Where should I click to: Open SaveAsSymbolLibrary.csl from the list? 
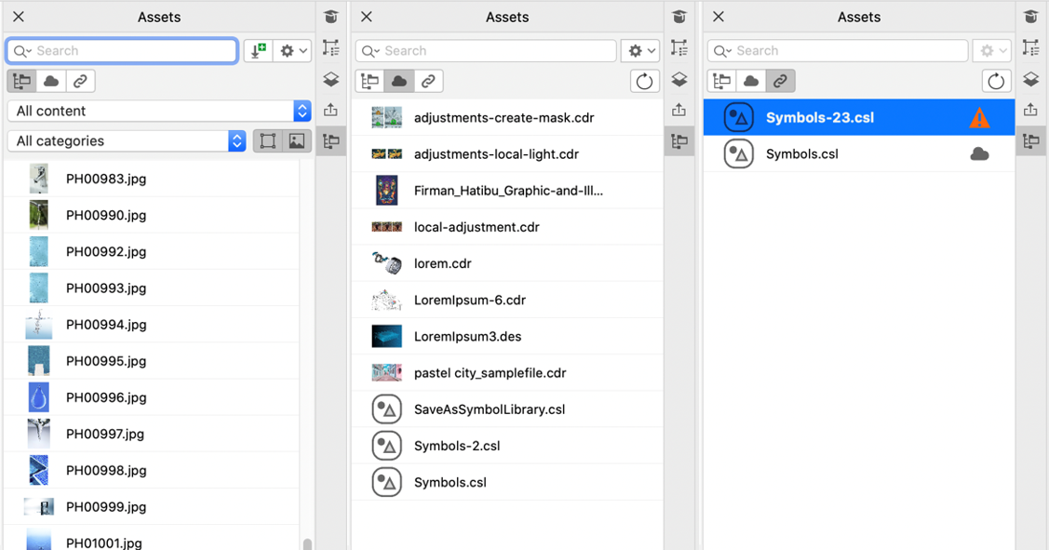pos(489,409)
